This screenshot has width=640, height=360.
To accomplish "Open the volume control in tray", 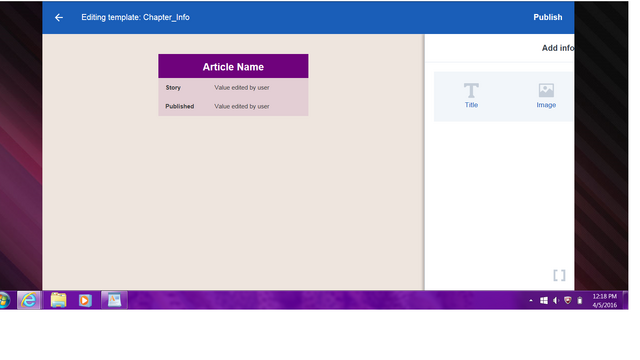I will click(556, 301).
